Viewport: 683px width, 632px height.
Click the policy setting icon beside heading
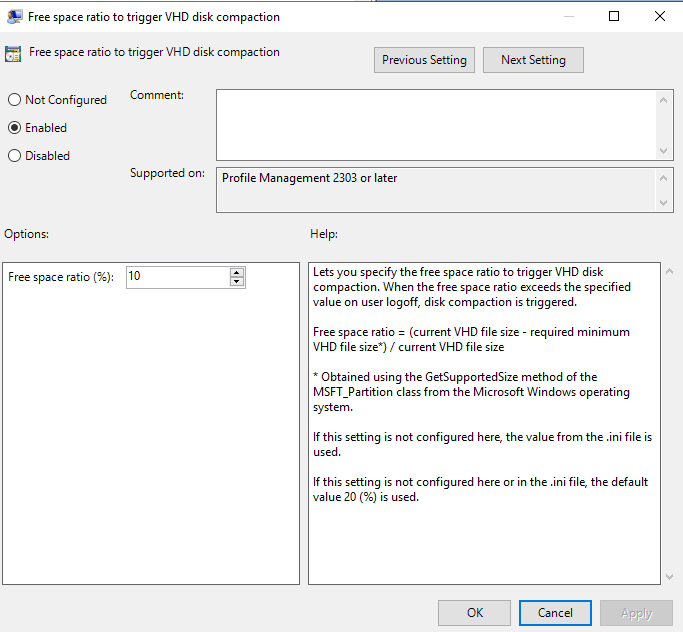(13, 54)
